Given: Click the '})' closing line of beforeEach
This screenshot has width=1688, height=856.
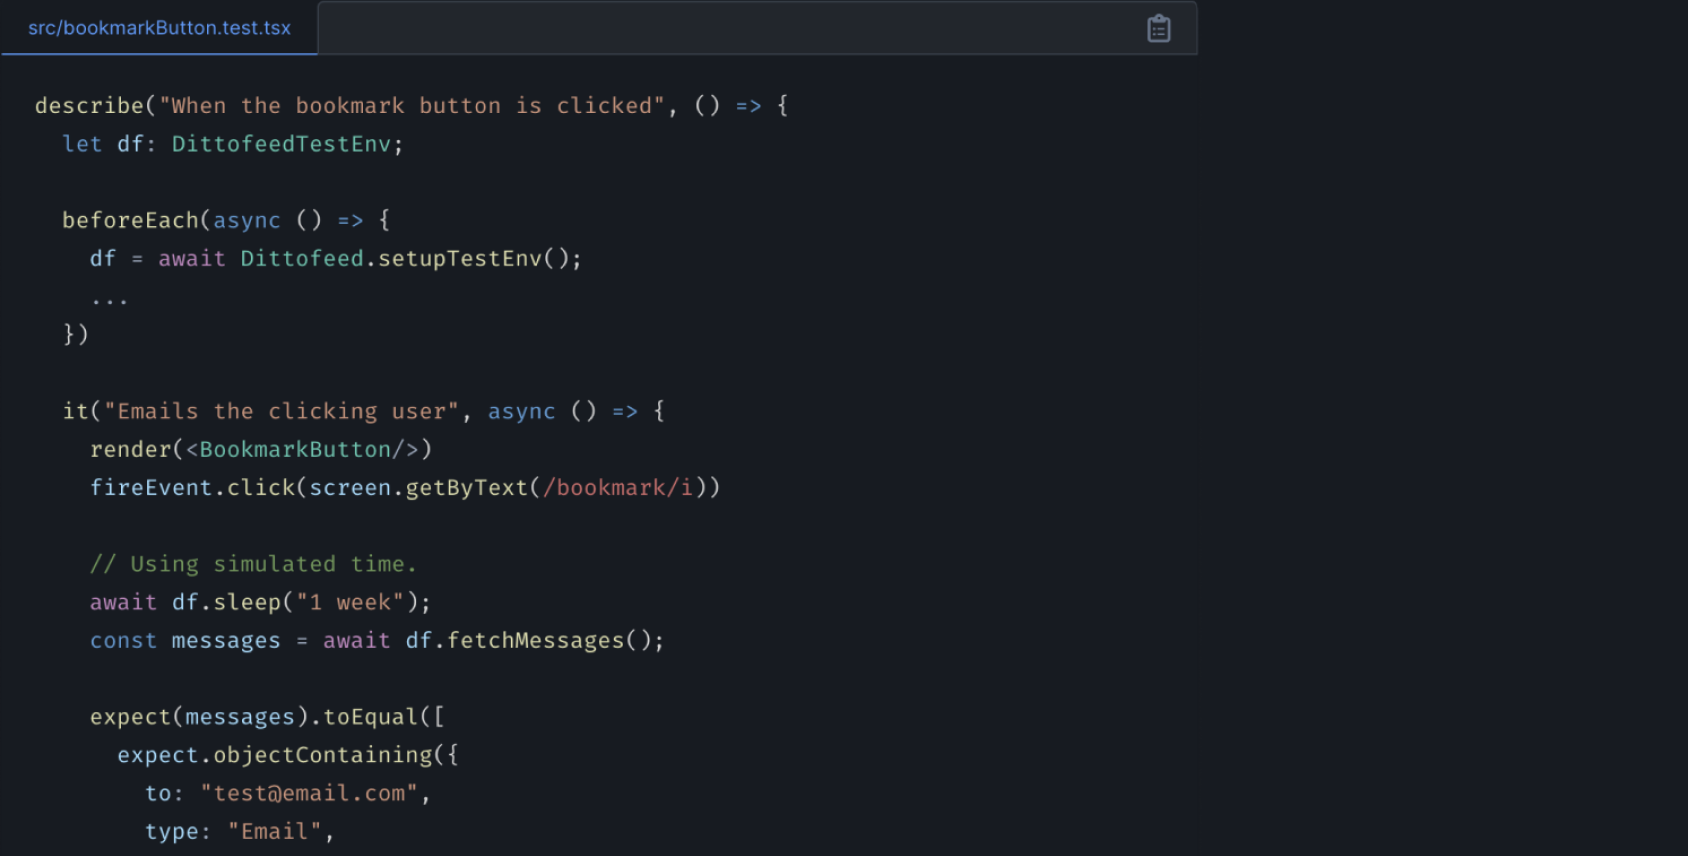Looking at the screenshot, I should [x=76, y=334].
